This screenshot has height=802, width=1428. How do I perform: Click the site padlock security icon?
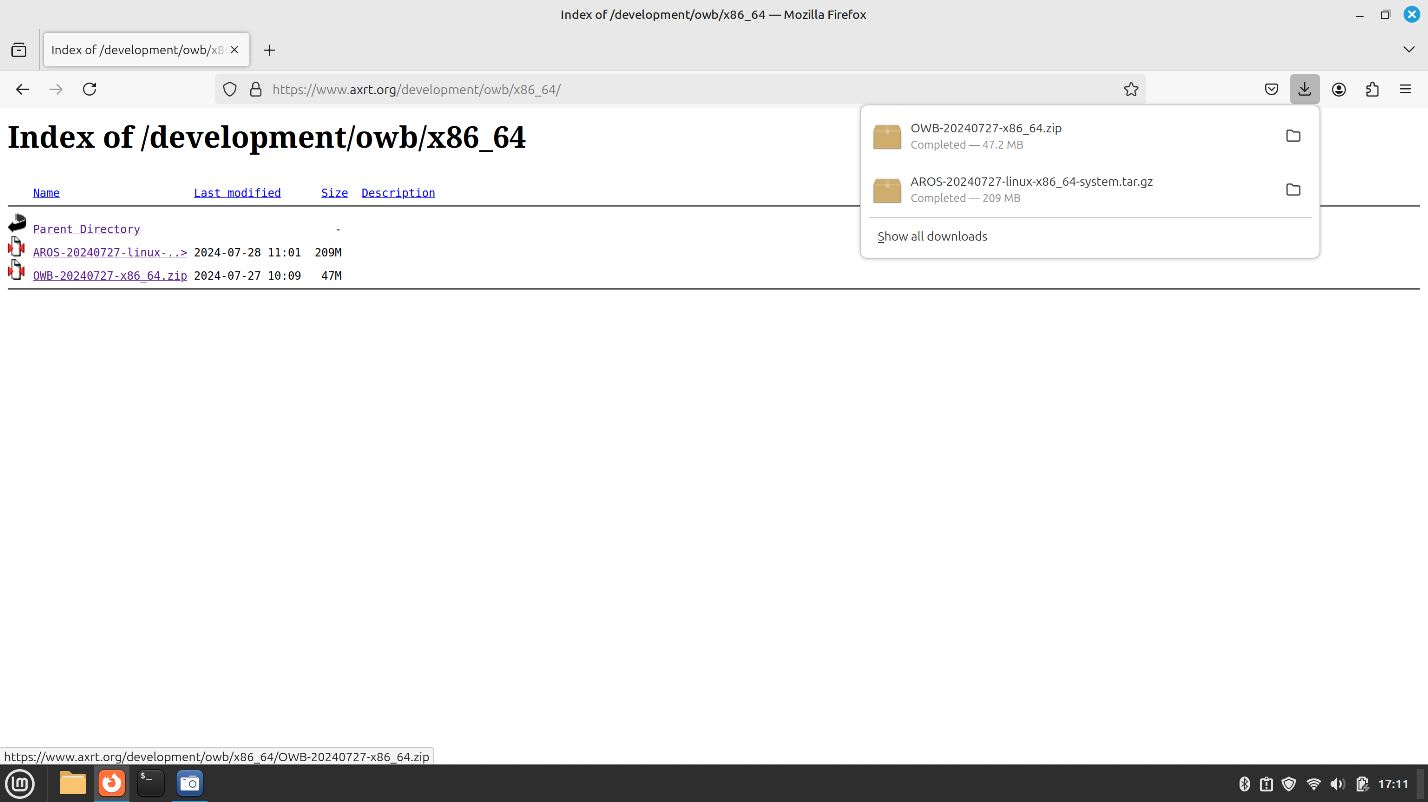click(x=255, y=89)
